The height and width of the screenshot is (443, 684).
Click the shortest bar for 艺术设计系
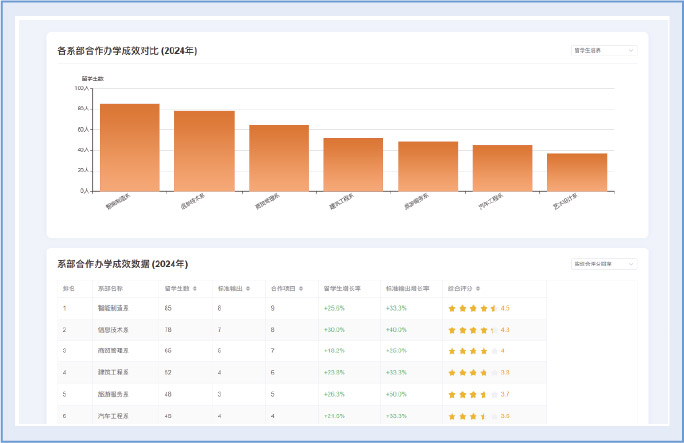click(577, 171)
